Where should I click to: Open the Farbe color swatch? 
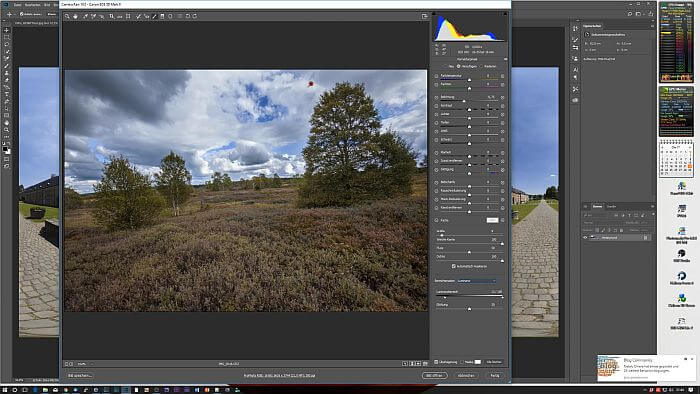click(x=492, y=220)
